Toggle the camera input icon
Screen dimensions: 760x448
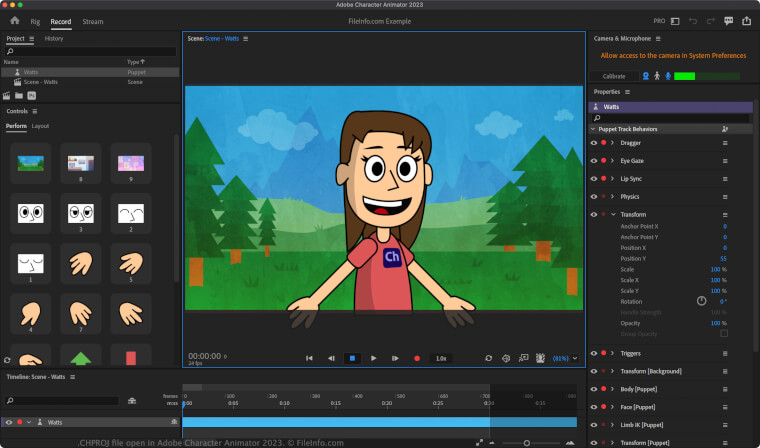(x=646, y=76)
